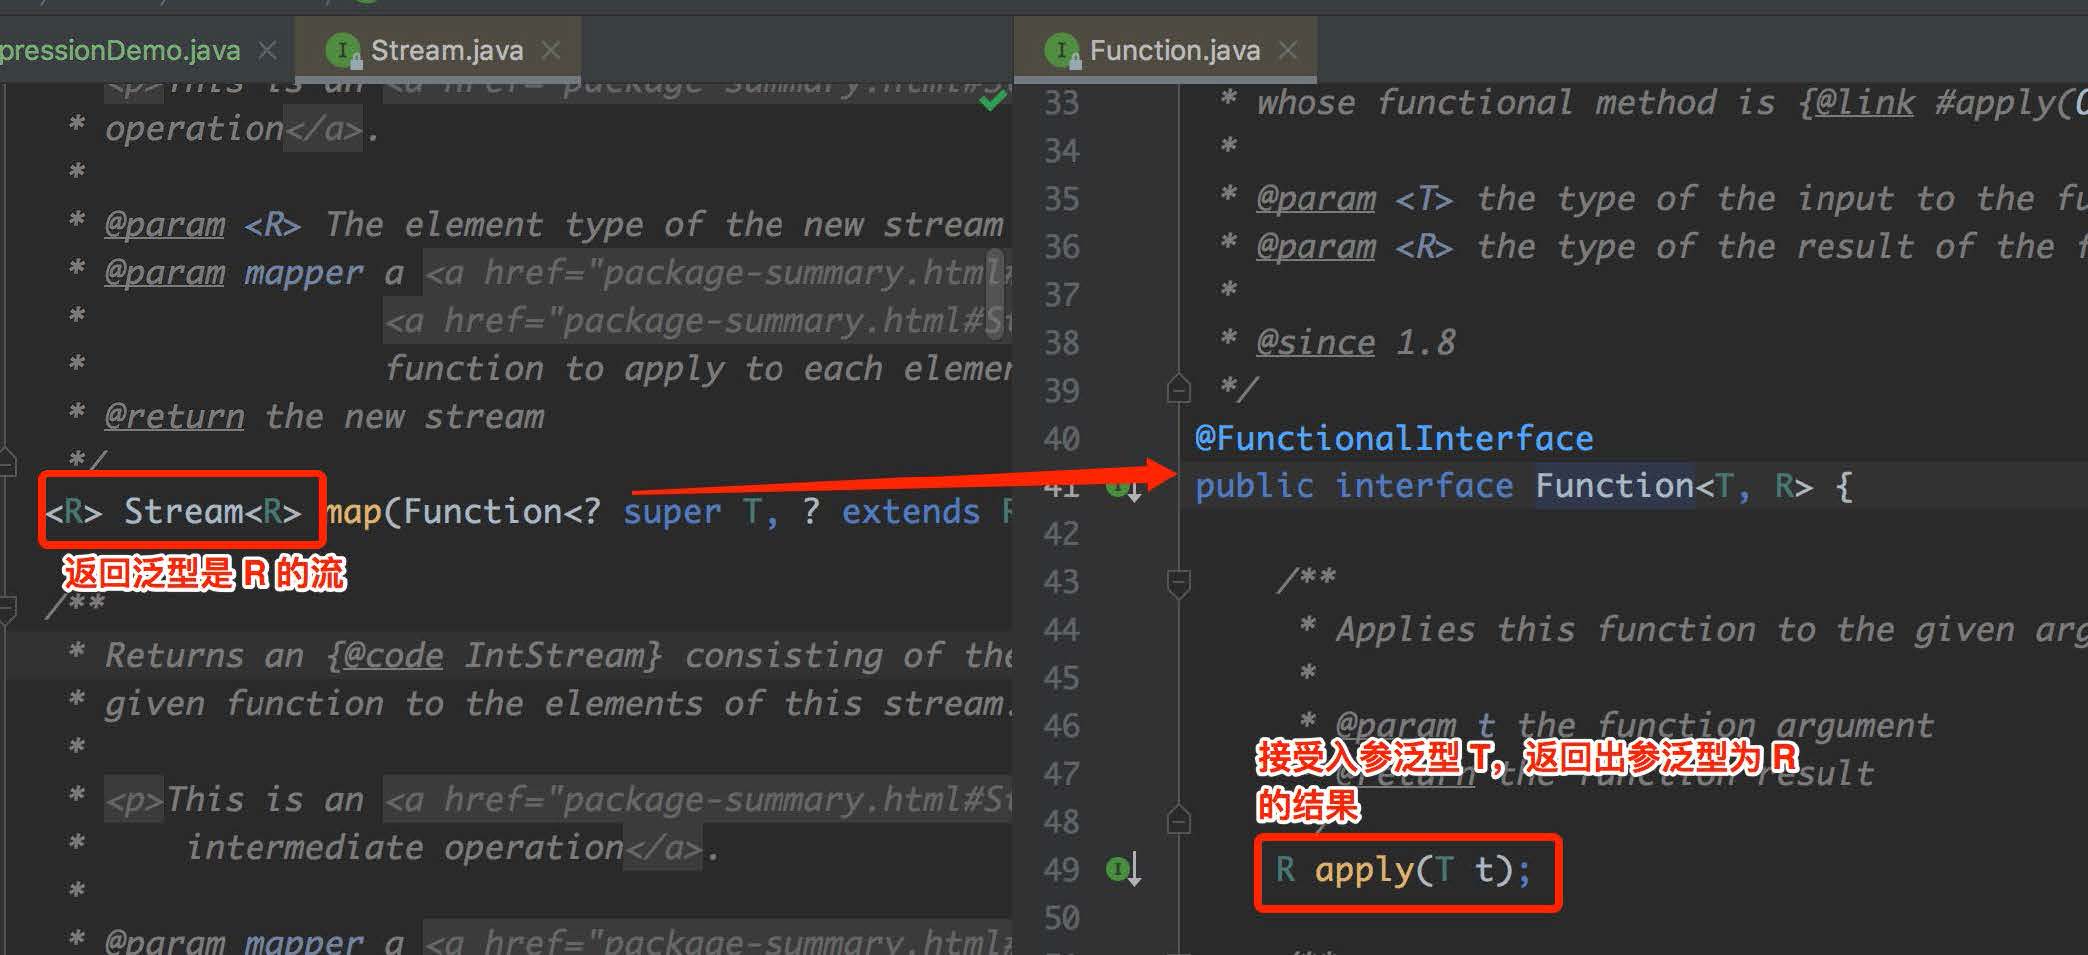Collapse the Javadoc fold above IntStream description

8,605
